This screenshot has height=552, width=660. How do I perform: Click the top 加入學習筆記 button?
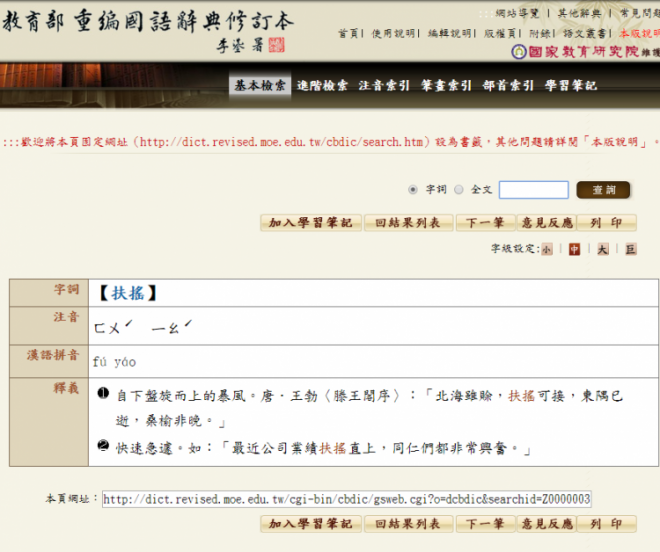310,223
